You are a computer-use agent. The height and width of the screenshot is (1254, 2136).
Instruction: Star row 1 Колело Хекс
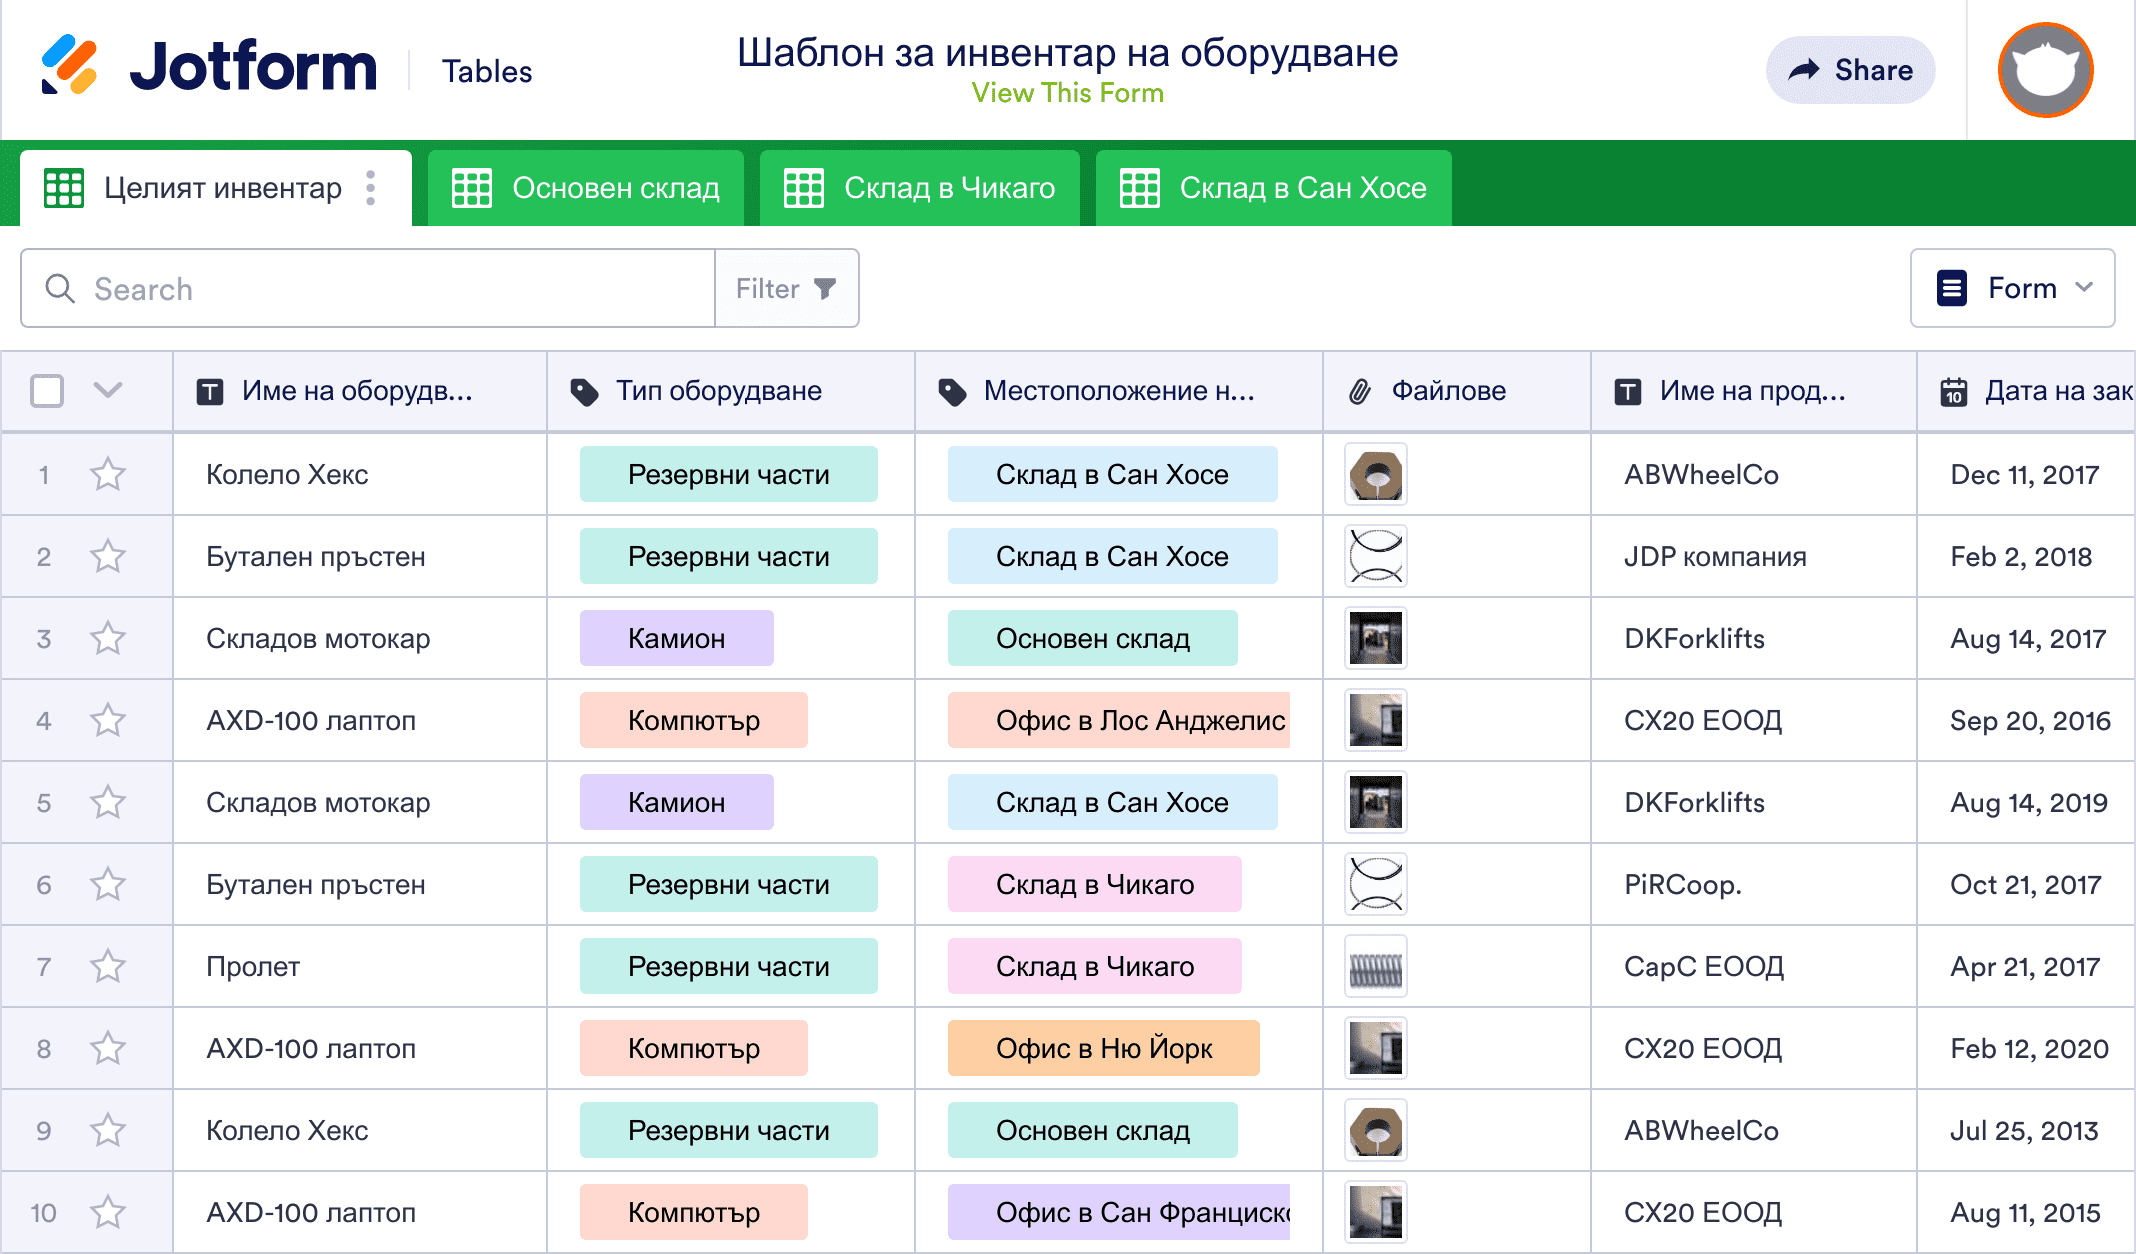[108, 474]
